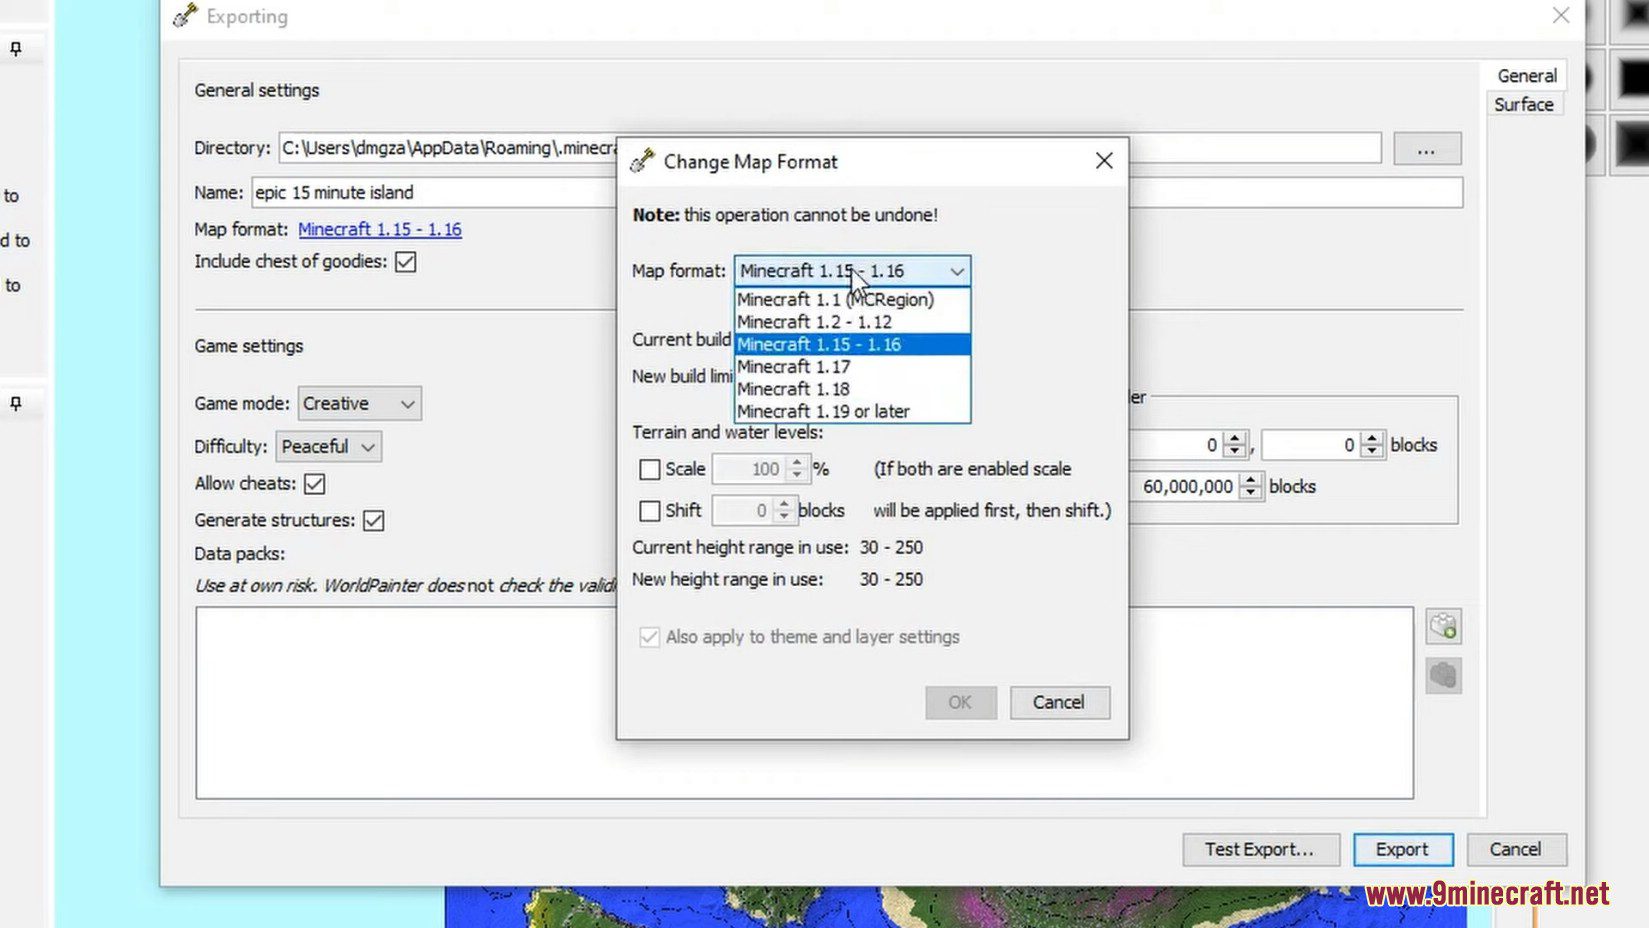Click the Name field epic 15 minute island
This screenshot has width=1649, height=928.
434,192
